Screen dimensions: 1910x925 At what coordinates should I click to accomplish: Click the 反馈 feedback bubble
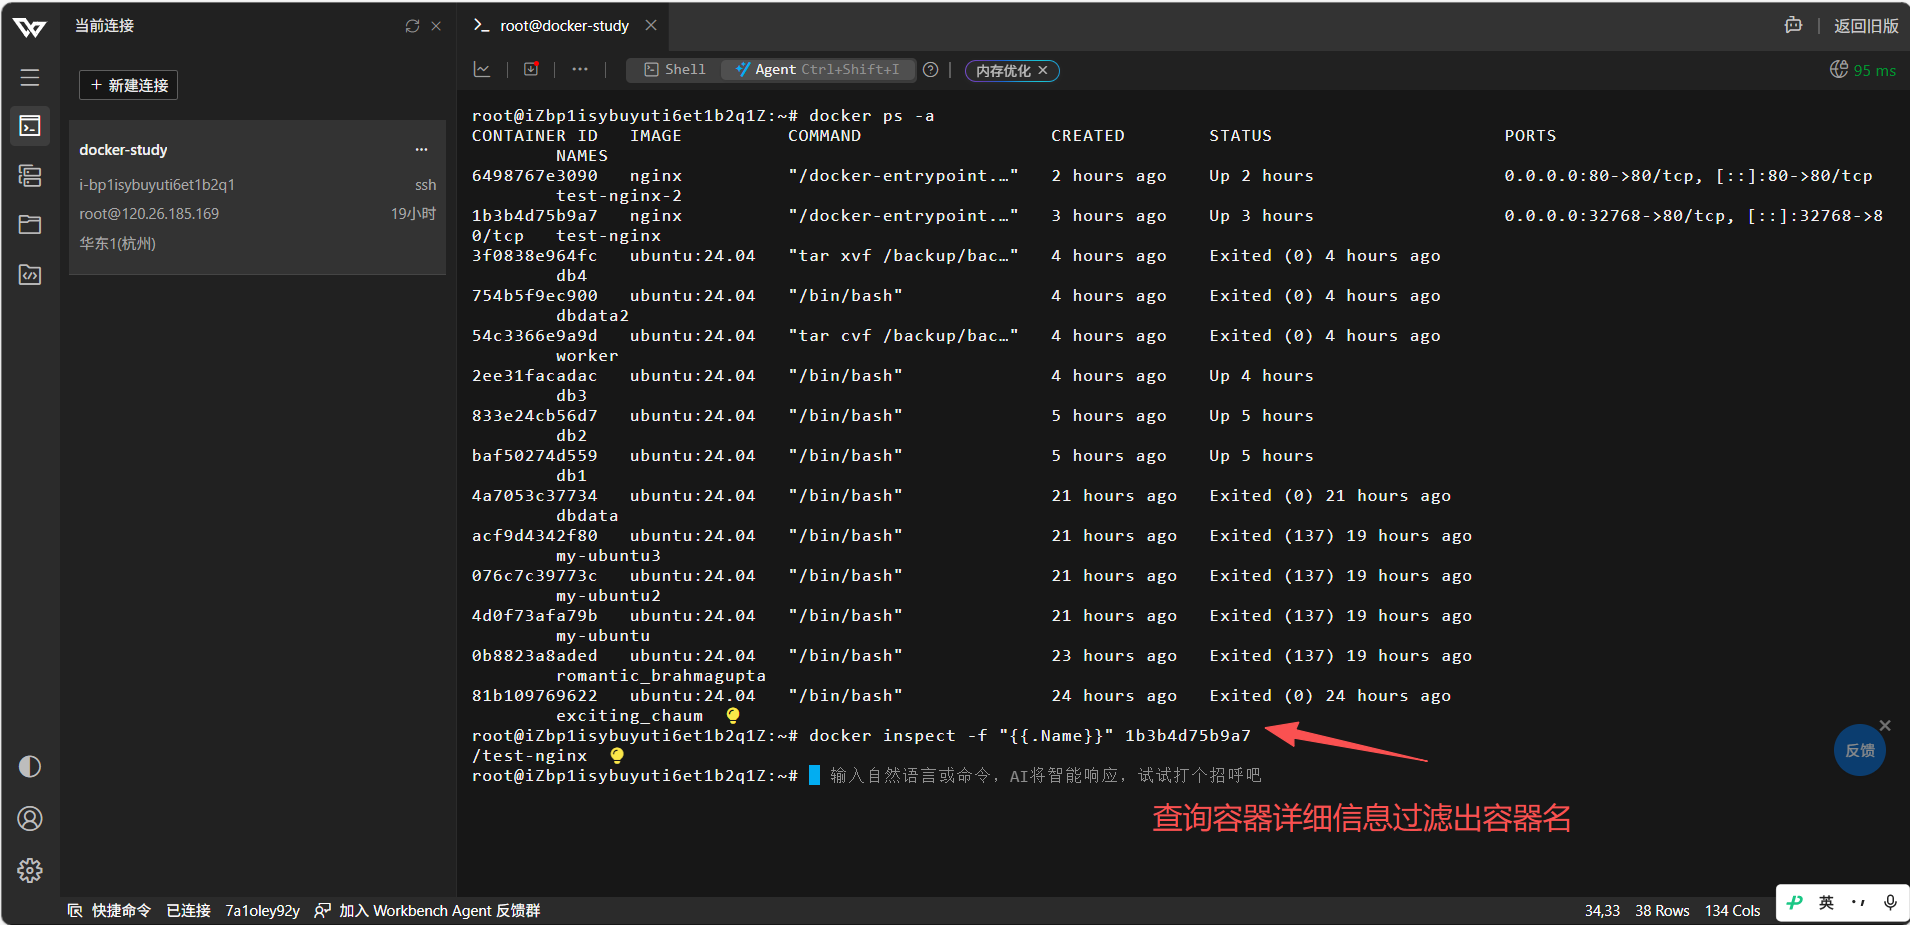tap(1860, 750)
